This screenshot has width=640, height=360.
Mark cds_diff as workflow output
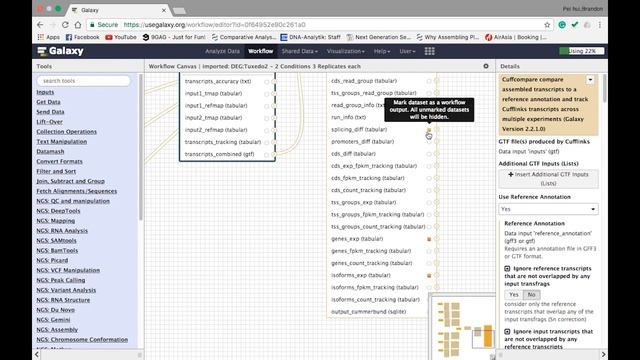point(429,154)
